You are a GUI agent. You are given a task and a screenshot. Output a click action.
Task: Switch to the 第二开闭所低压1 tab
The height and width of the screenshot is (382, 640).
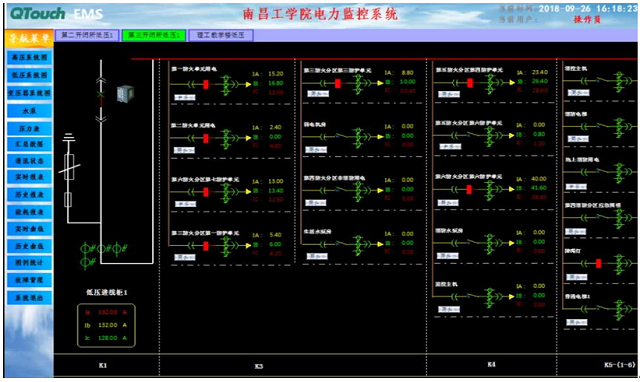click(87, 35)
